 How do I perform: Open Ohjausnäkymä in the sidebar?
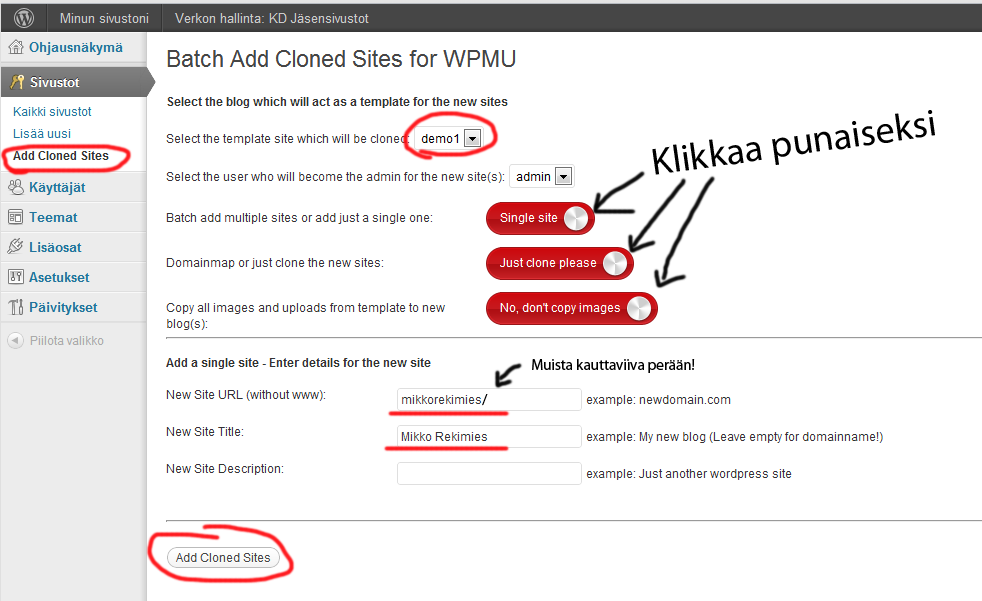pos(76,48)
